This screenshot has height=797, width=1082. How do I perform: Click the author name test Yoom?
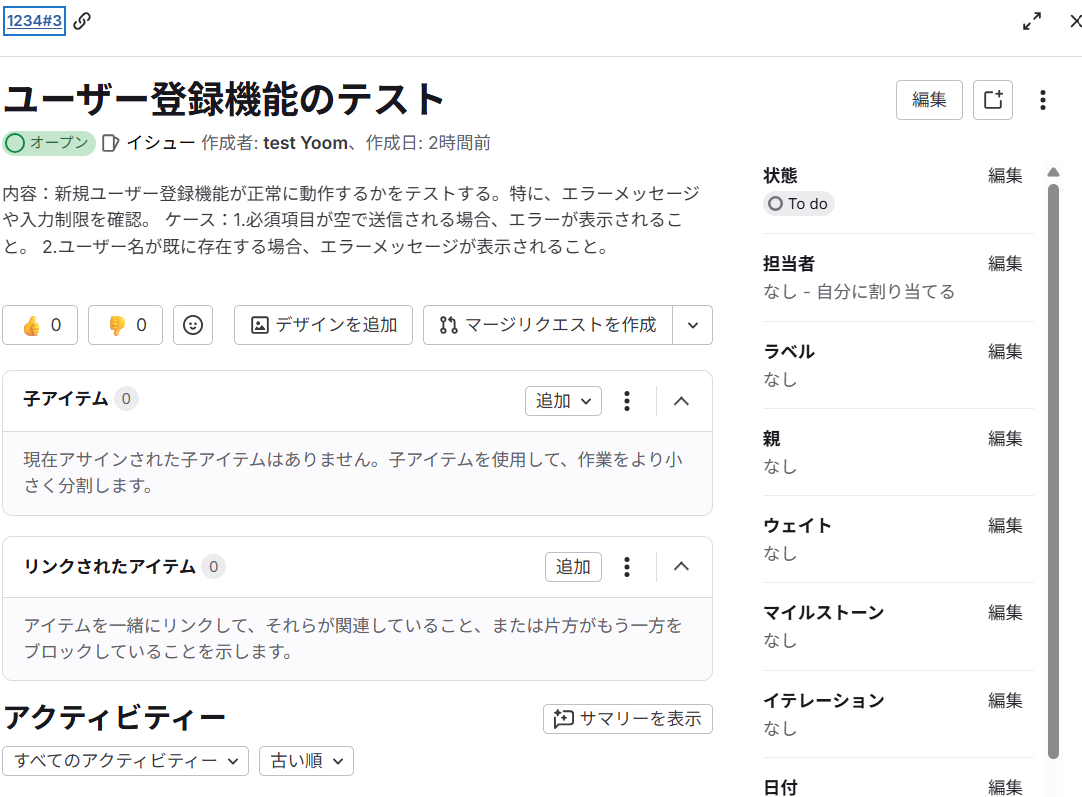pos(305,143)
